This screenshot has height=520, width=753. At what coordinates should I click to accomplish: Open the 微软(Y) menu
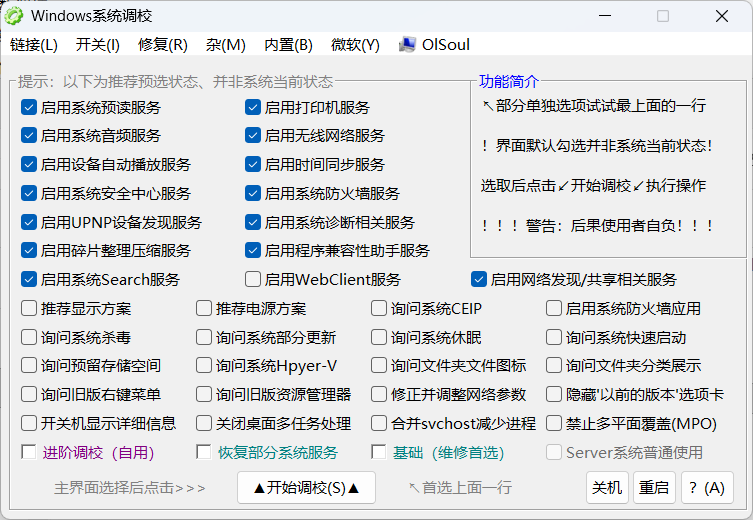click(355, 45)
